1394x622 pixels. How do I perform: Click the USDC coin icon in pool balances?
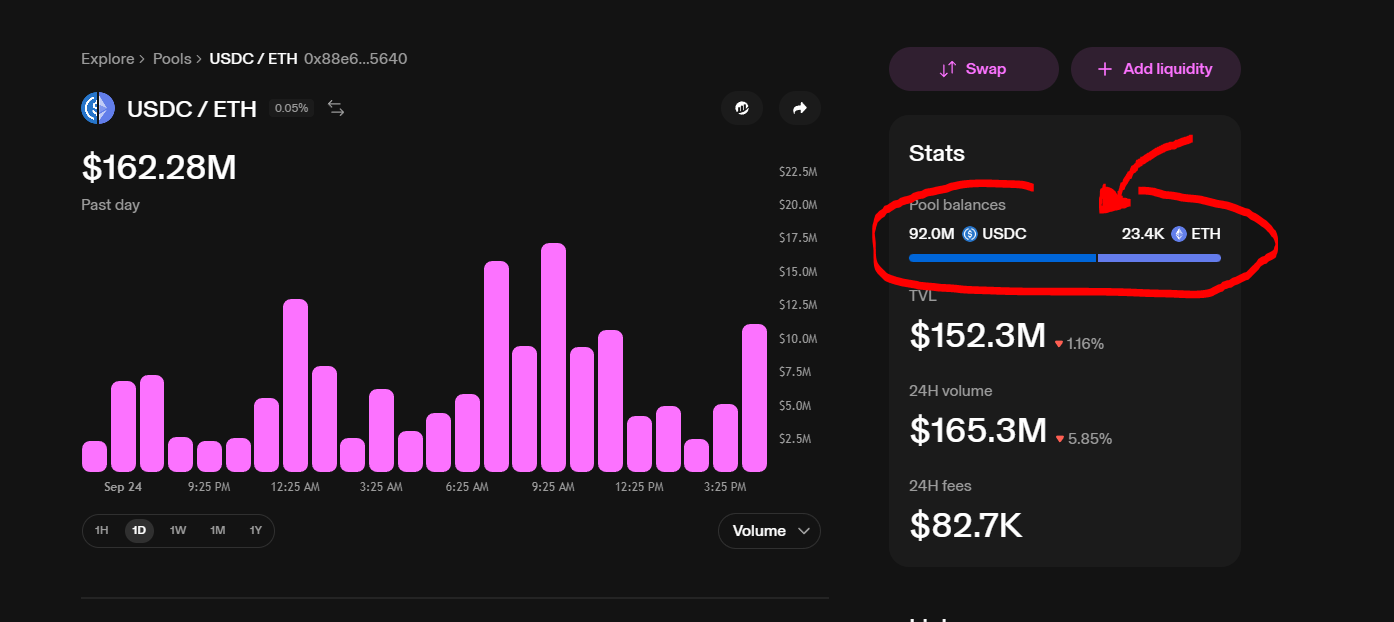click(x=970, y=234)
